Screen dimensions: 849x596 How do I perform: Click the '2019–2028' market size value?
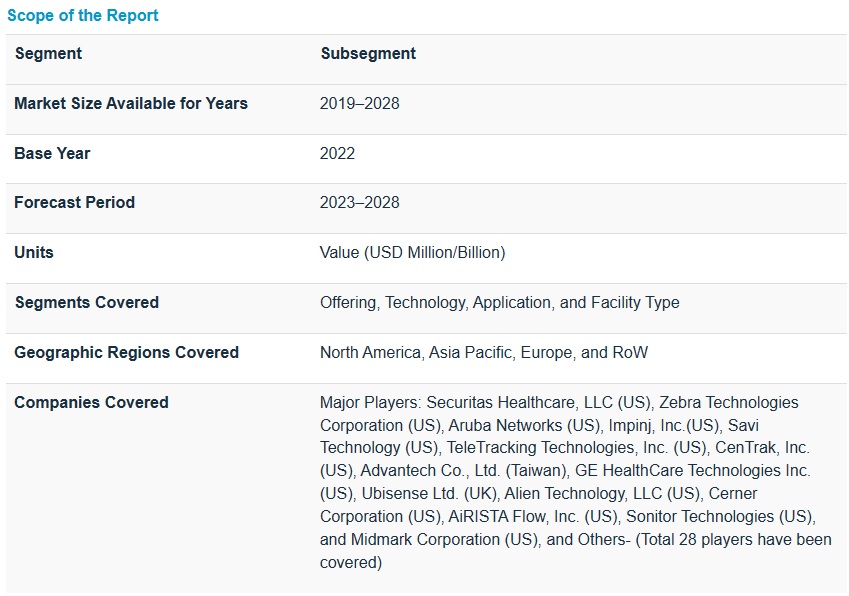359,103
